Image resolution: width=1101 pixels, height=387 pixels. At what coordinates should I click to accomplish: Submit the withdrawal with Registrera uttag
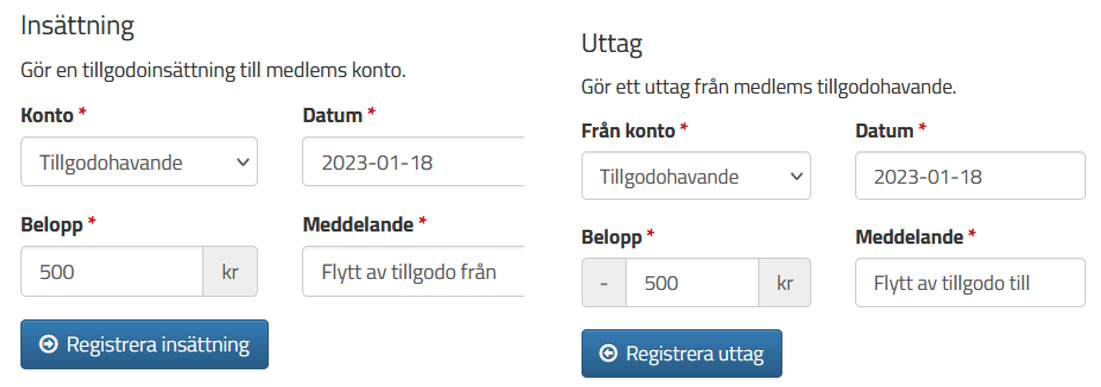coord(682,353)
